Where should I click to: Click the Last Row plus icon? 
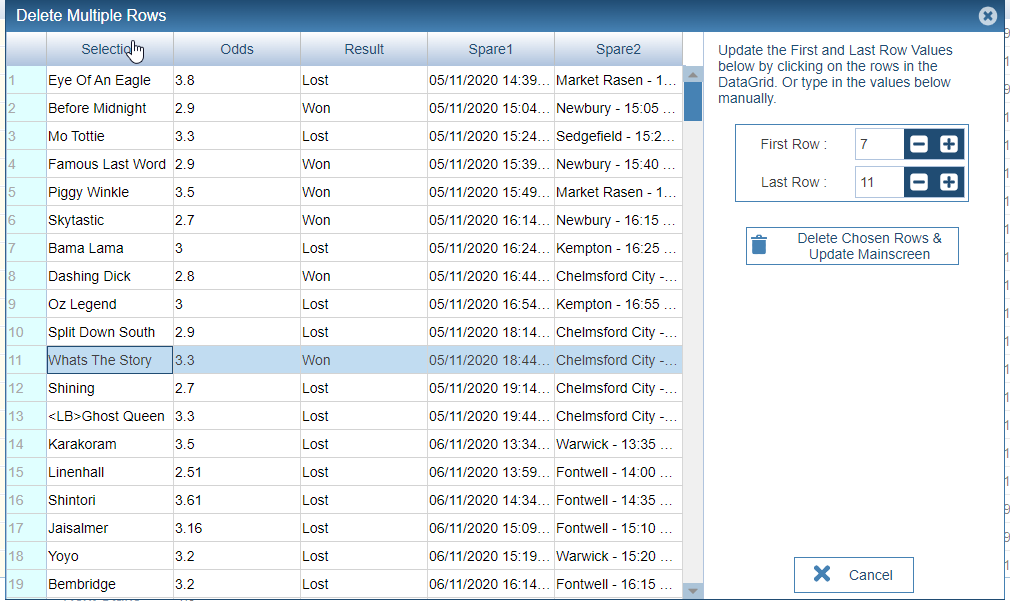point(949,182)
